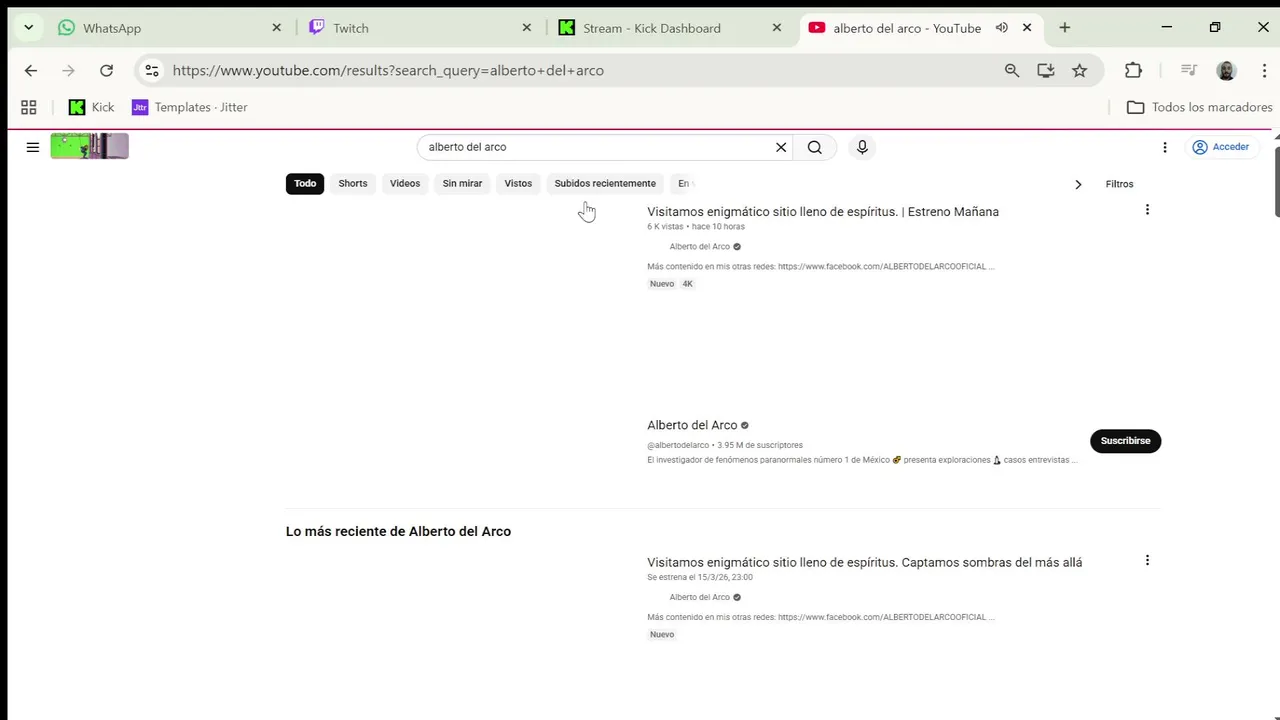
Task: Subscribe with the Suscribirse button
Action: click(1125, 441)
